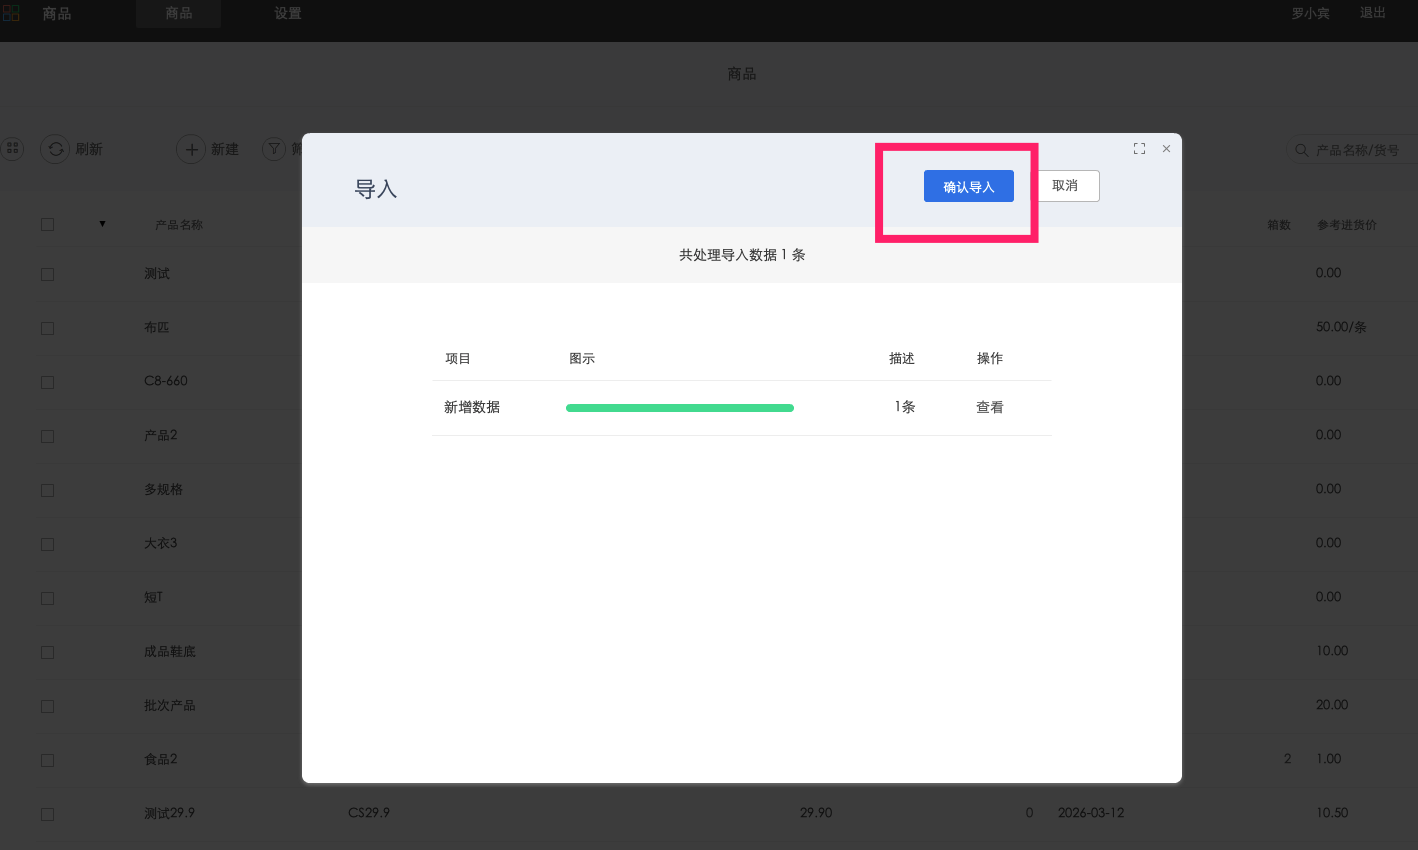Check the checkbox next to 食品2
Viewport: 1418px width, 850px height.
point(47,760)
